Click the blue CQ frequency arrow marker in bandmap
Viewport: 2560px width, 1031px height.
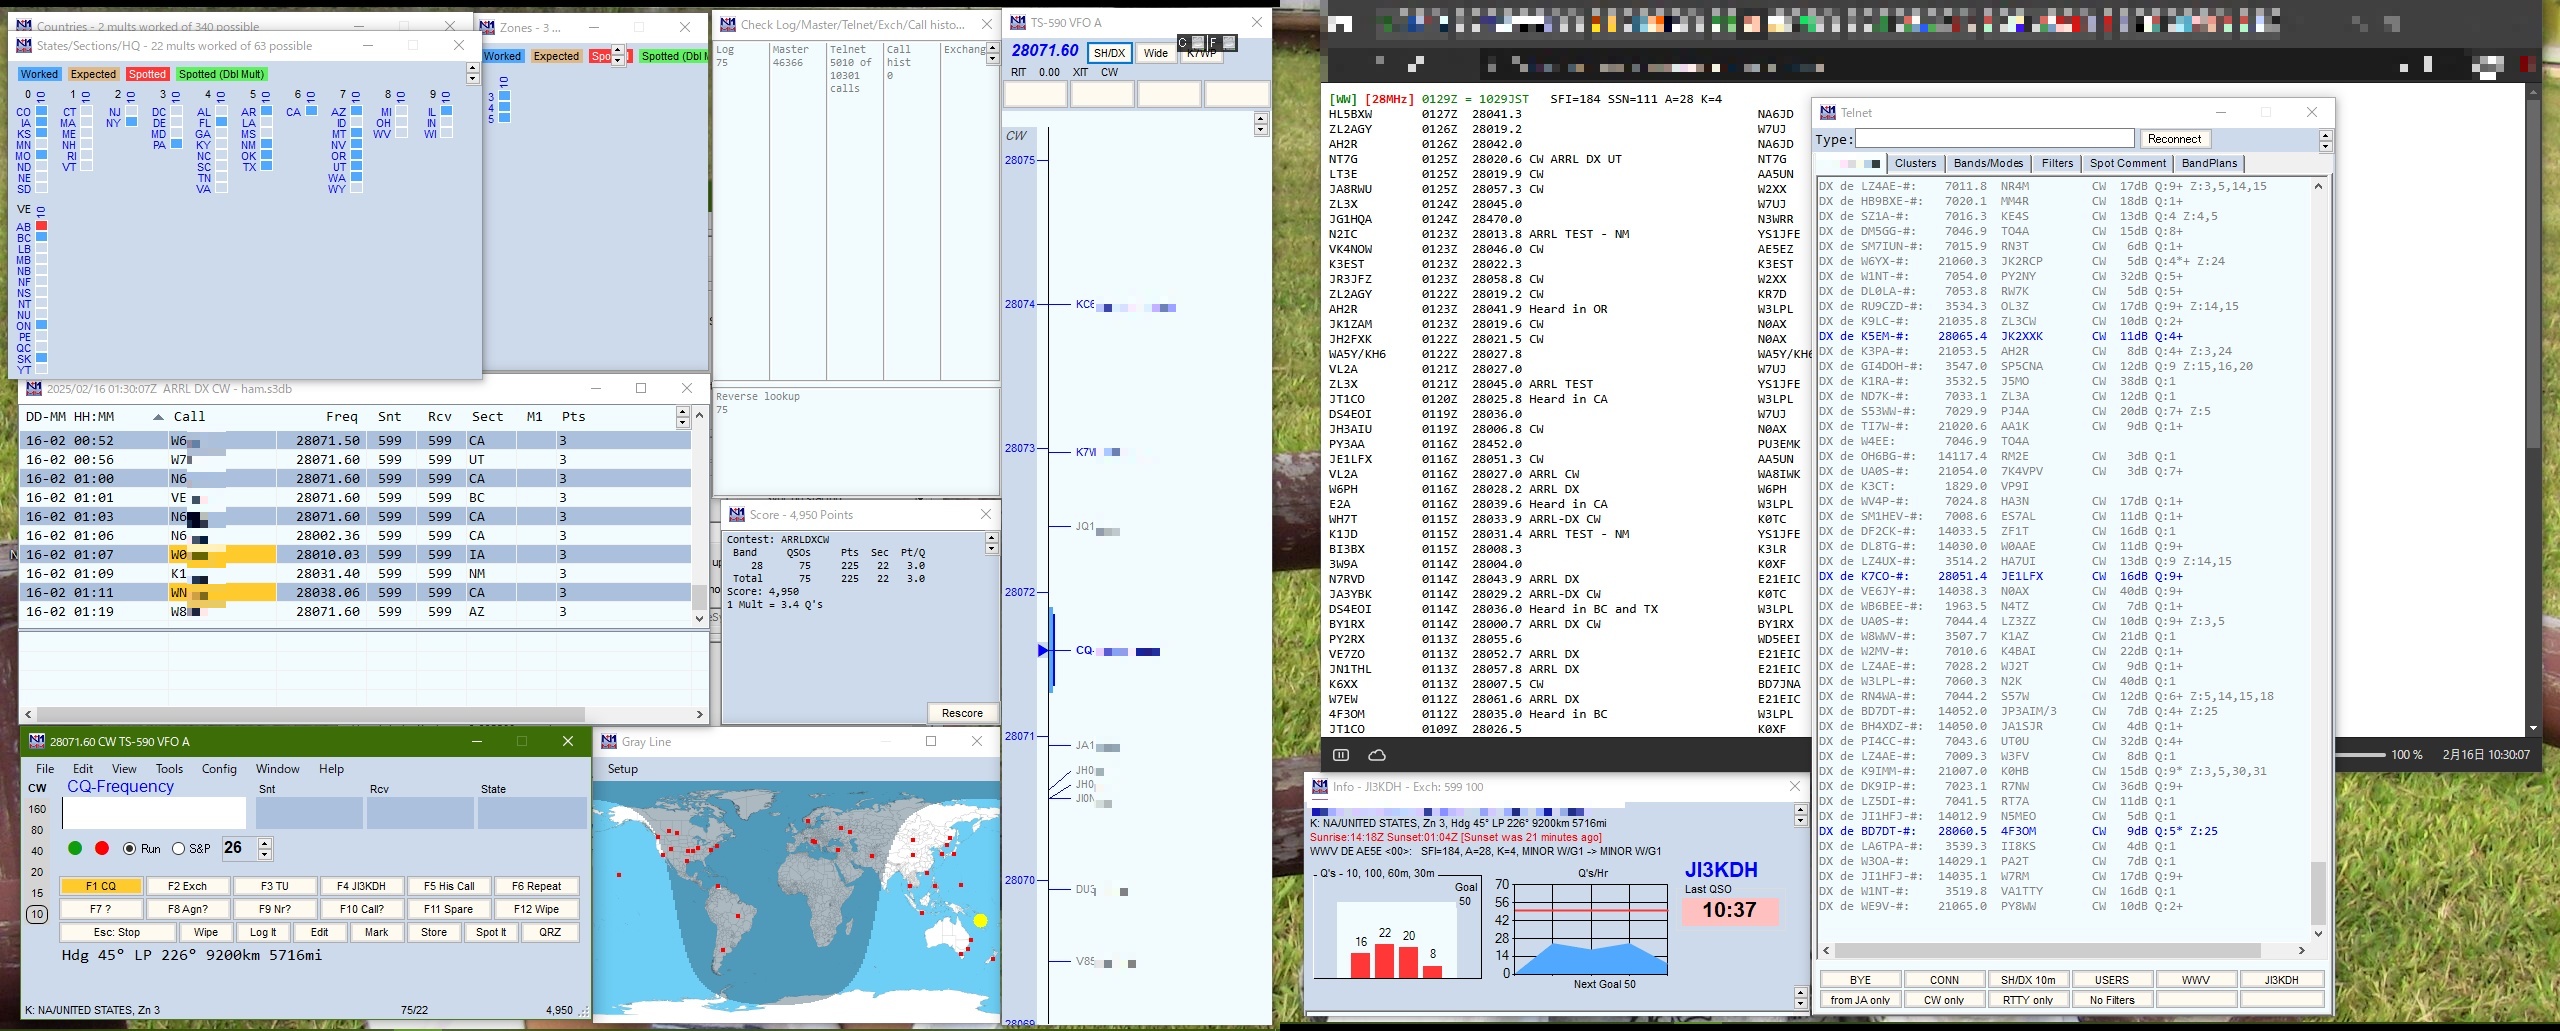(x=1043, y=651)
